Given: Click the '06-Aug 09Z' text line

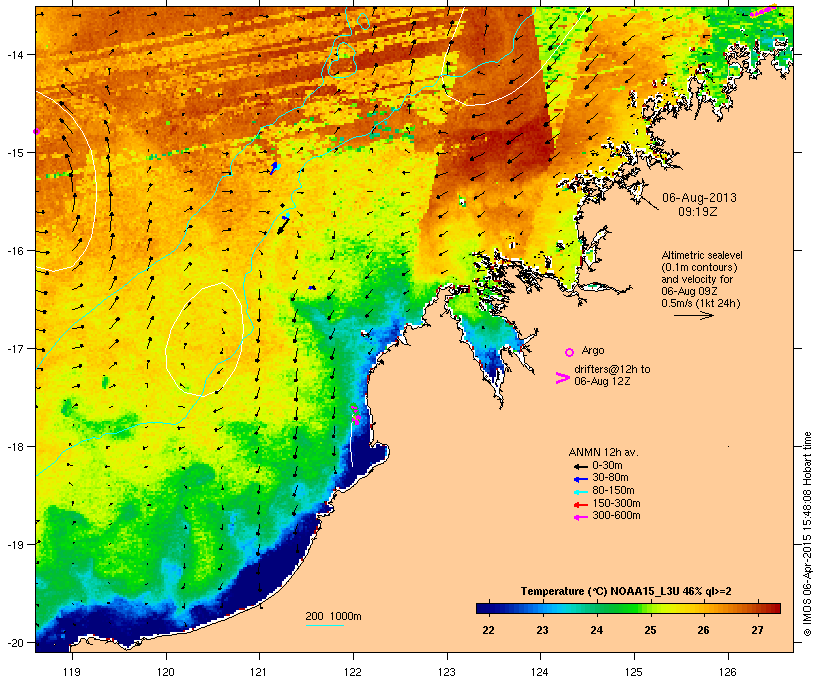Looking at the screenshot, I should pos(689,291).
